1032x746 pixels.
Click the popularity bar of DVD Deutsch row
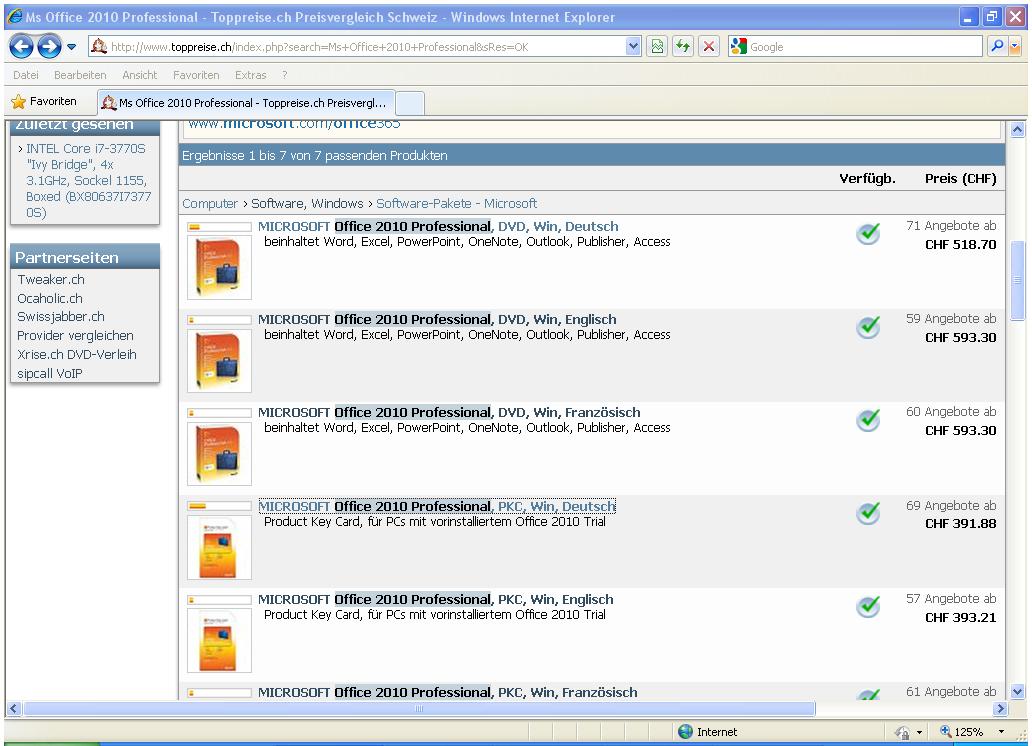[219, 227]
